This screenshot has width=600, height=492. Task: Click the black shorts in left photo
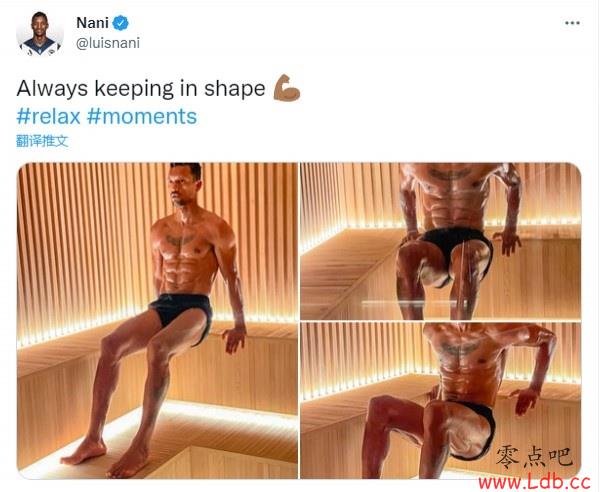click(181, 311)
